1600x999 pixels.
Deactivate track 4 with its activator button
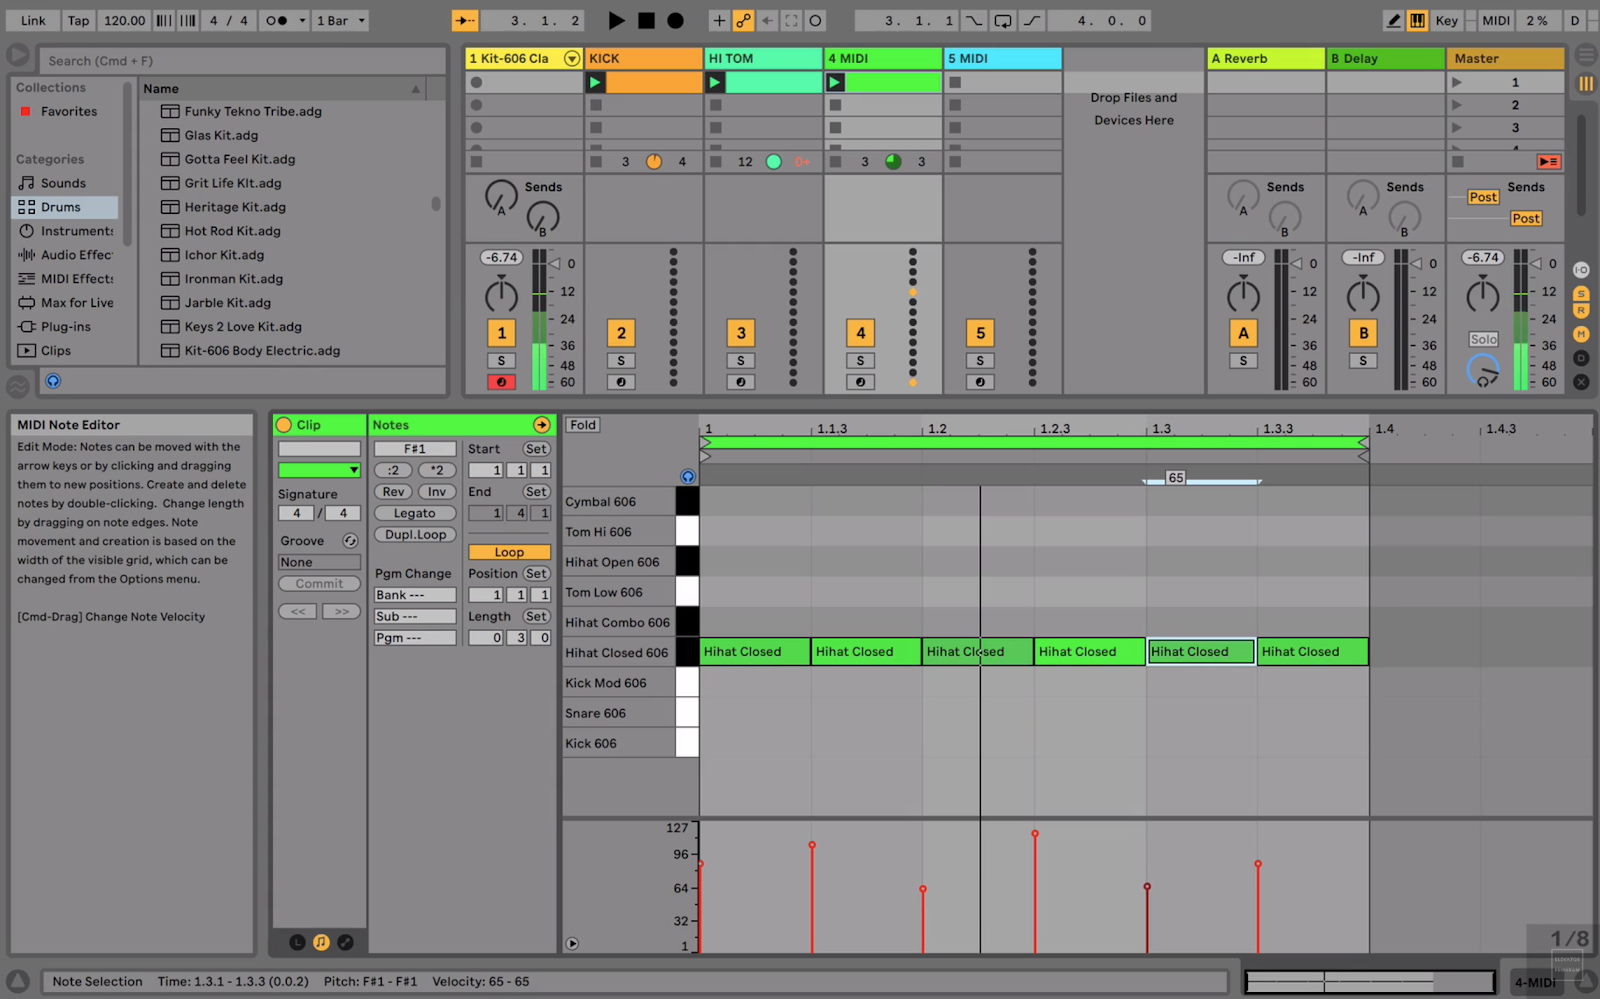(860, 333)
